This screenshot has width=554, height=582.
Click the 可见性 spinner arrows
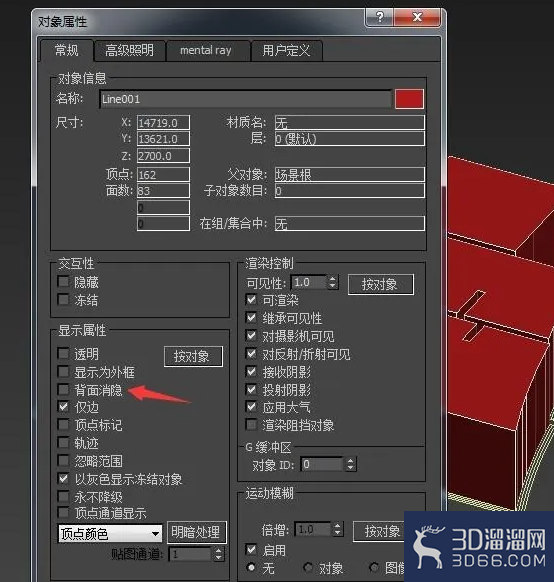pos(333,282)
